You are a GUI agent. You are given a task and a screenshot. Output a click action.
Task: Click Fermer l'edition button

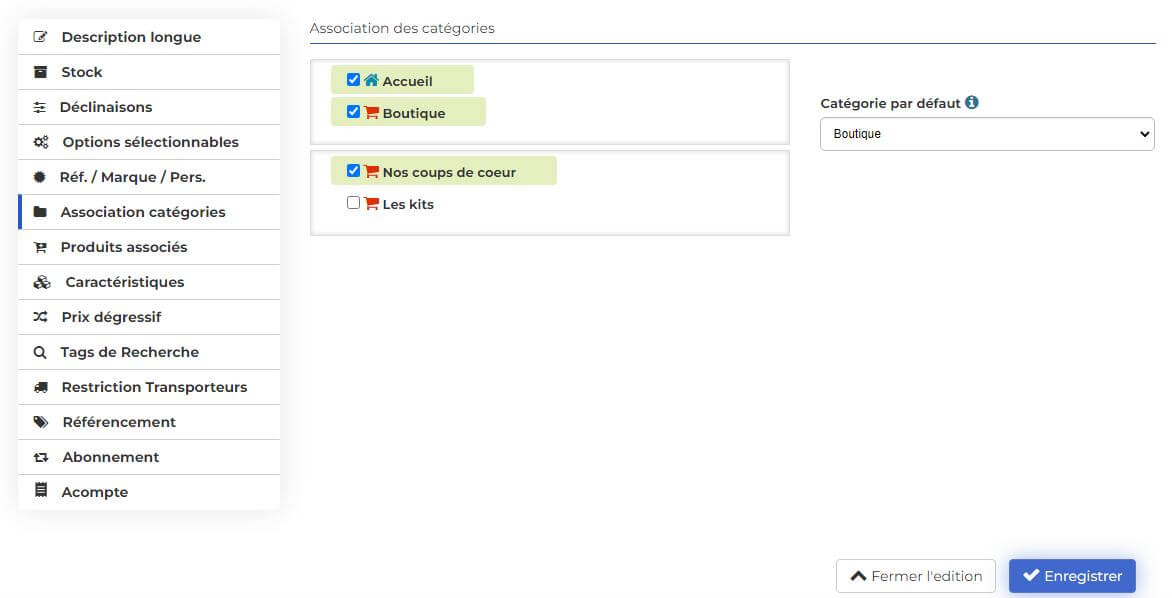tap(916, 576)
